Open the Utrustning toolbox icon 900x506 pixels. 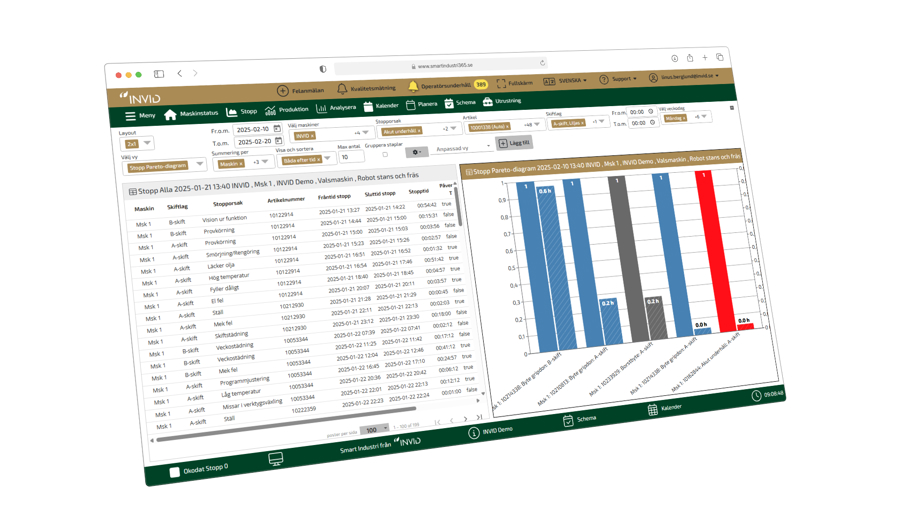click(x=487, y=101)
